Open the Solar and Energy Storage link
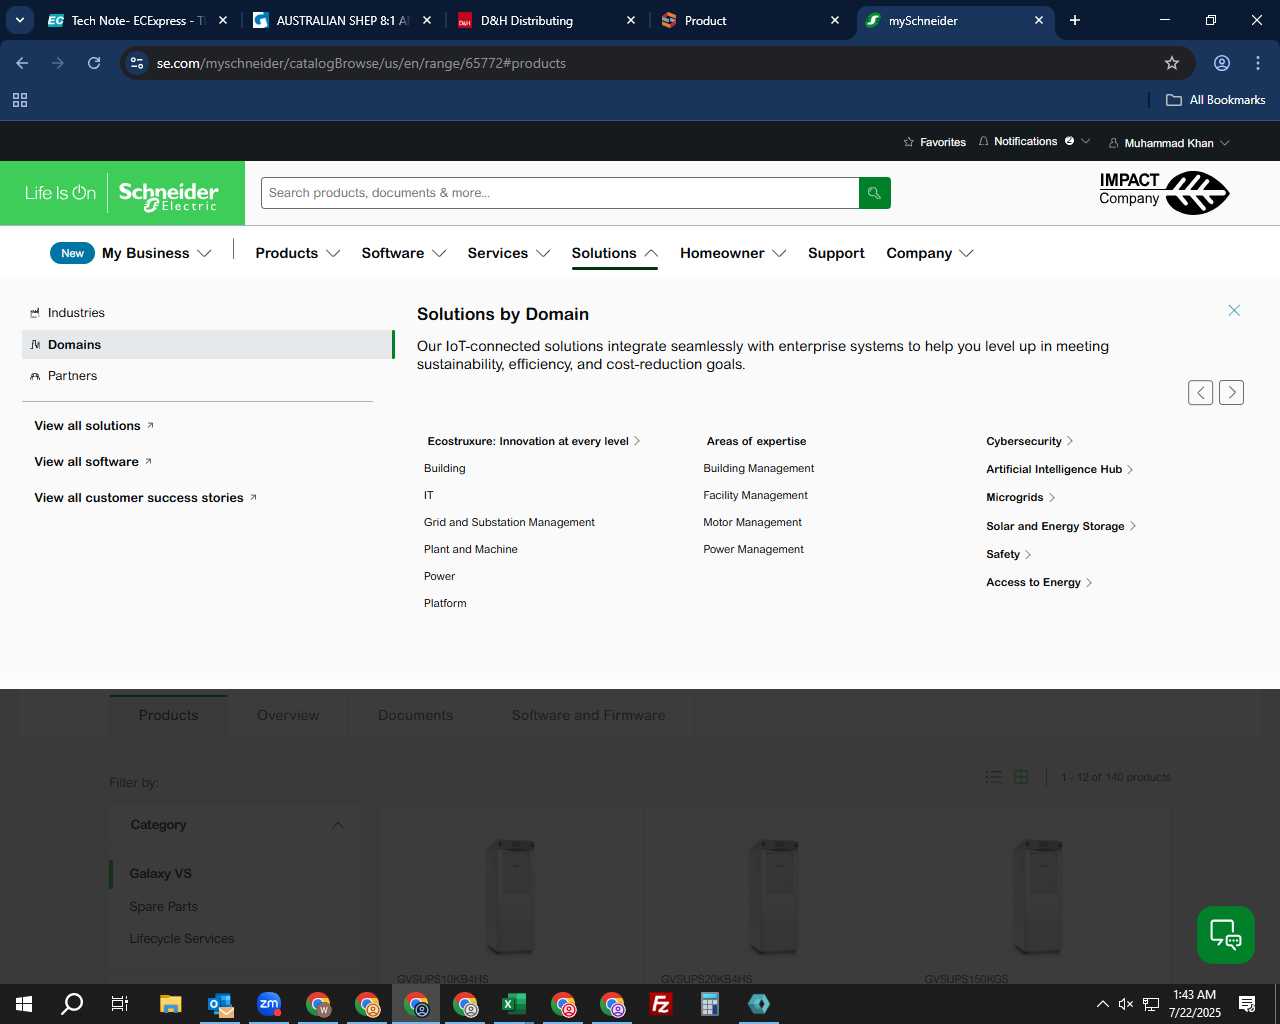This screenshot has width=1280, height=1024. [x=1061, y=526]
